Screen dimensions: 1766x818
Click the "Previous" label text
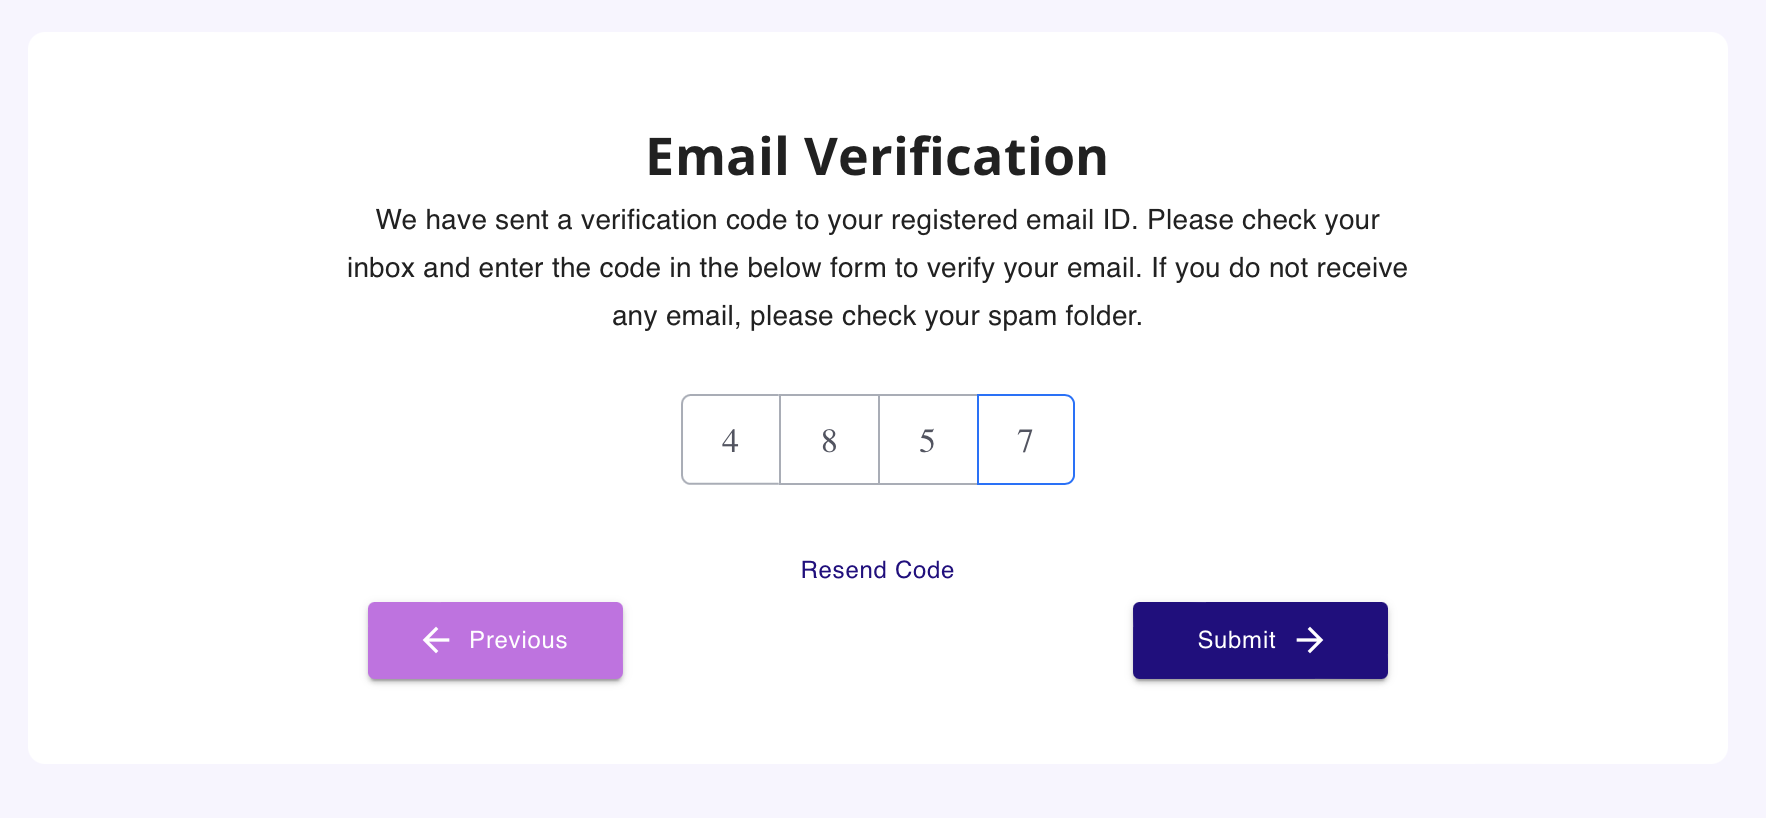tap(518, 640)
